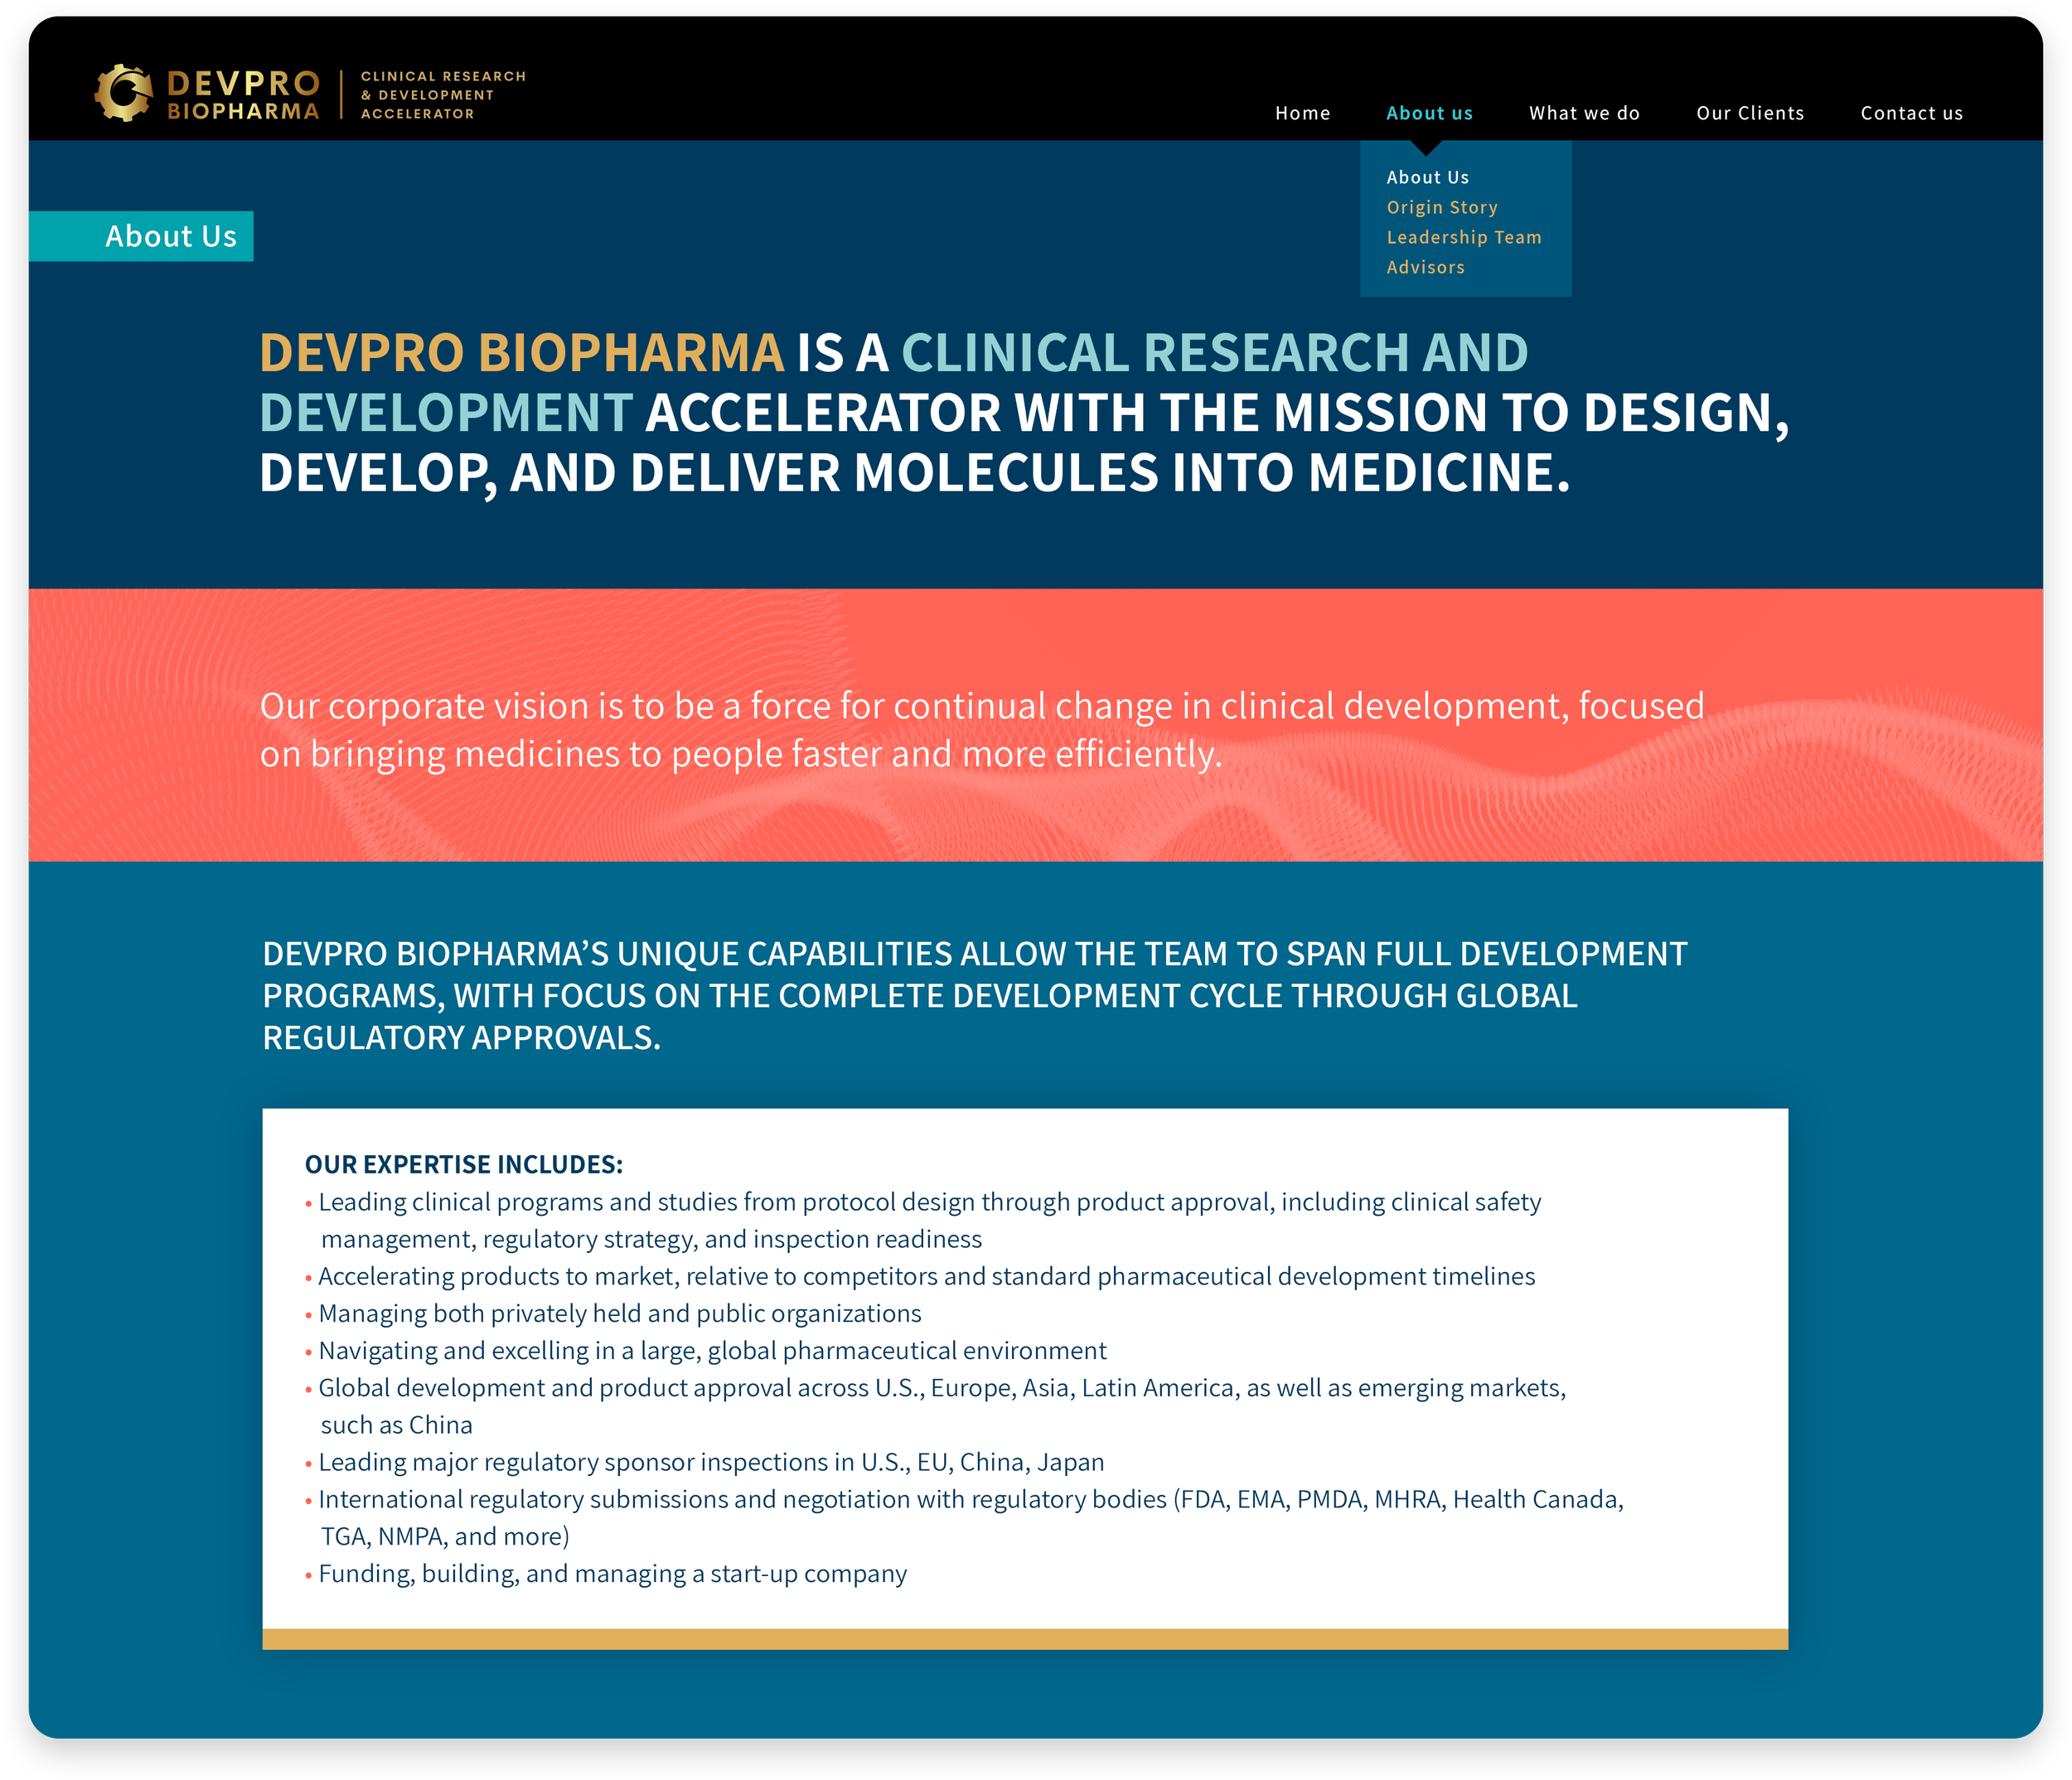
Task: Go to Our Clients page
Action: (1750, 113)
